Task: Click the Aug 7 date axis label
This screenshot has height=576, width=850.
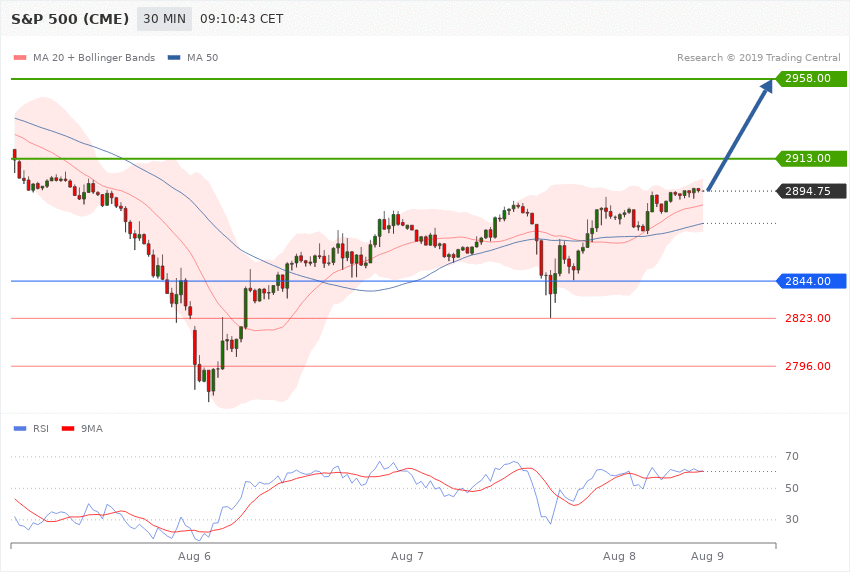Action: coord(407,556)
